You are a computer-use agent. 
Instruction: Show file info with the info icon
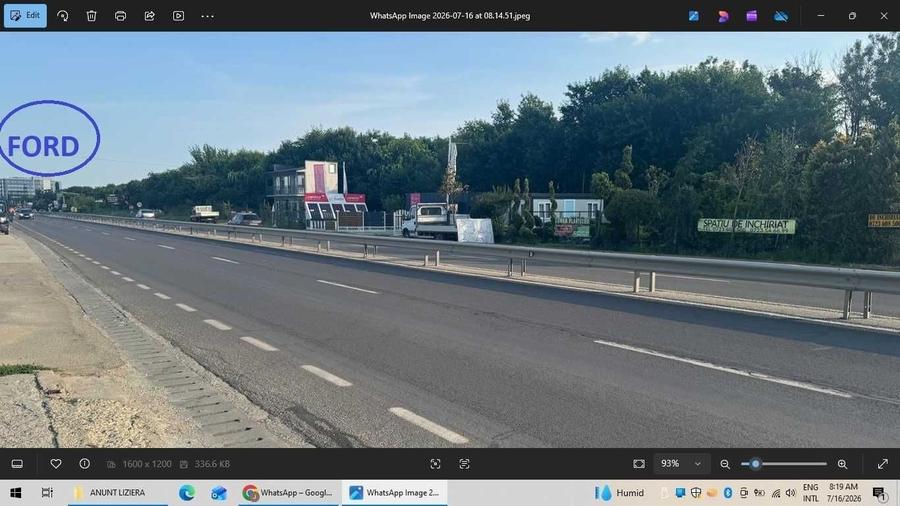point(84,464)
